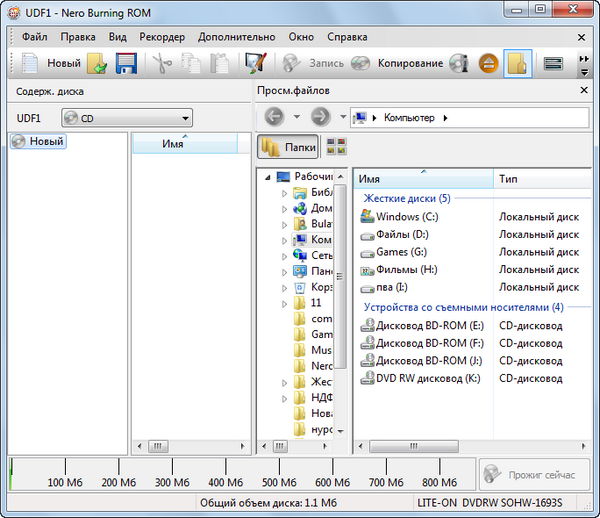This screenshot has width=600, height=518.
Task: Open the Рекордер menu
Action: (x=161, y=37)
